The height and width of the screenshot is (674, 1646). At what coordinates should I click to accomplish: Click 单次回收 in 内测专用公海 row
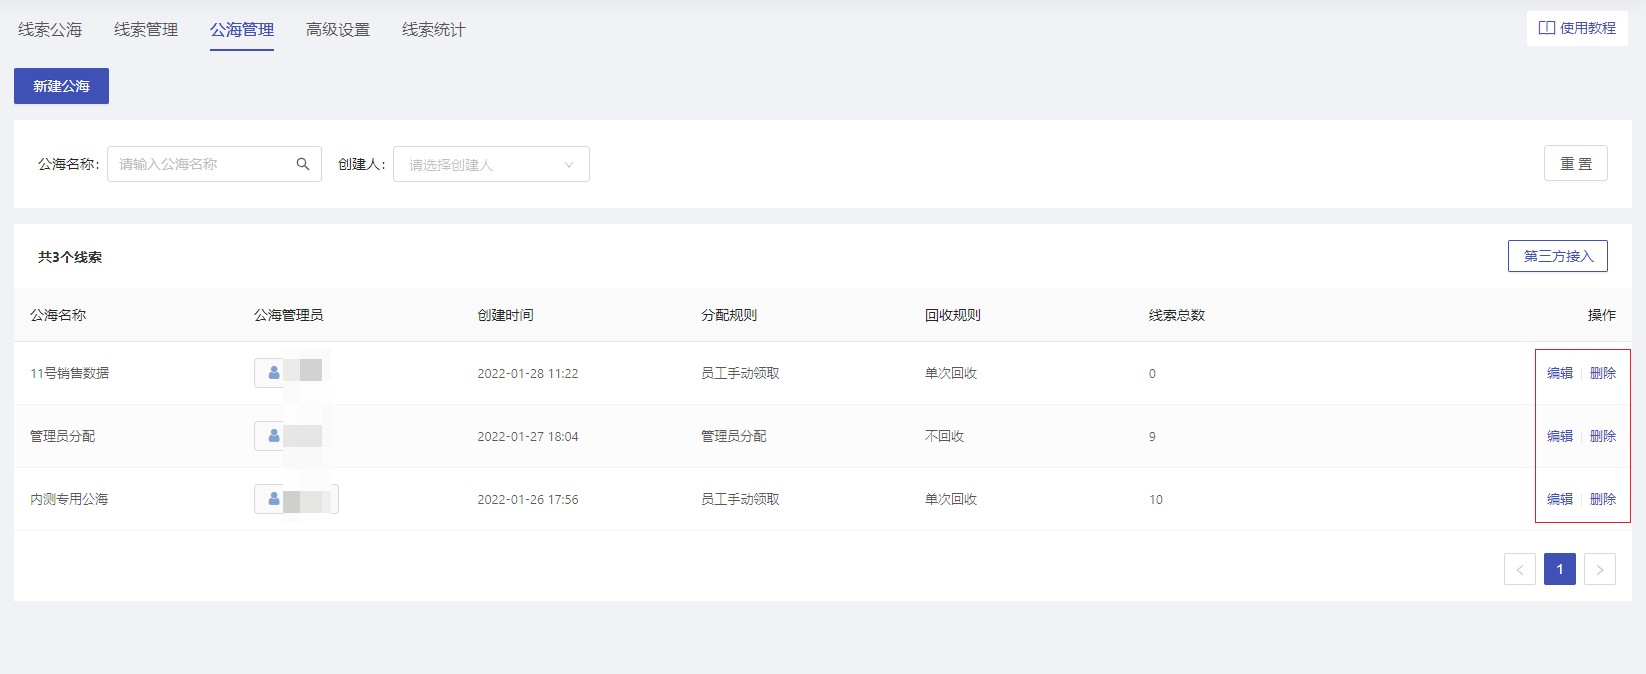(x=951, y=499)
